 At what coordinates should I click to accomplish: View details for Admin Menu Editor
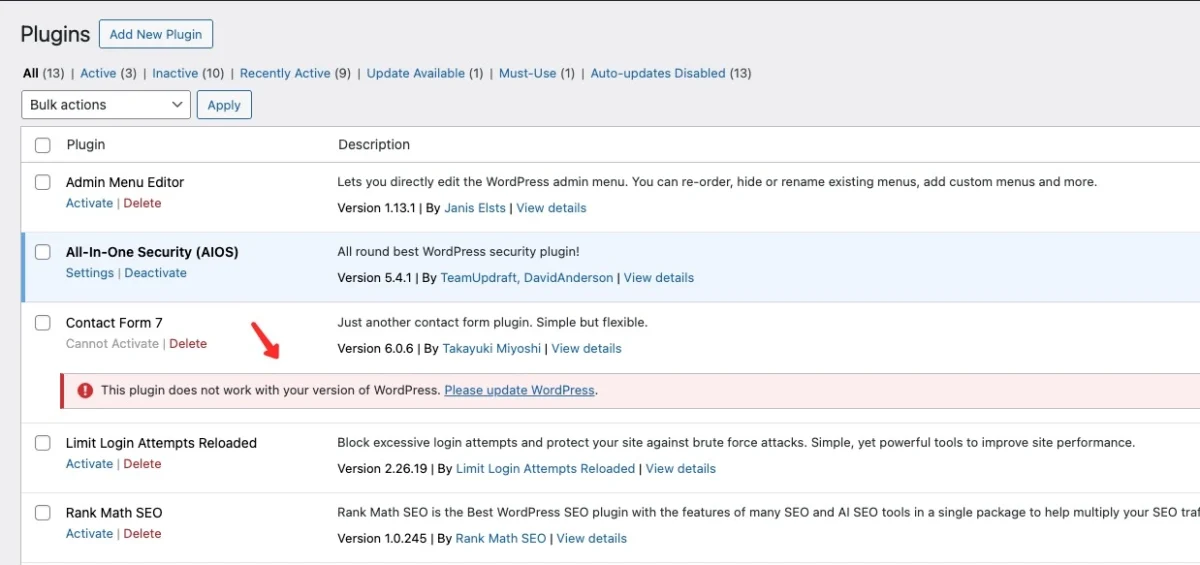coord(551,208)
